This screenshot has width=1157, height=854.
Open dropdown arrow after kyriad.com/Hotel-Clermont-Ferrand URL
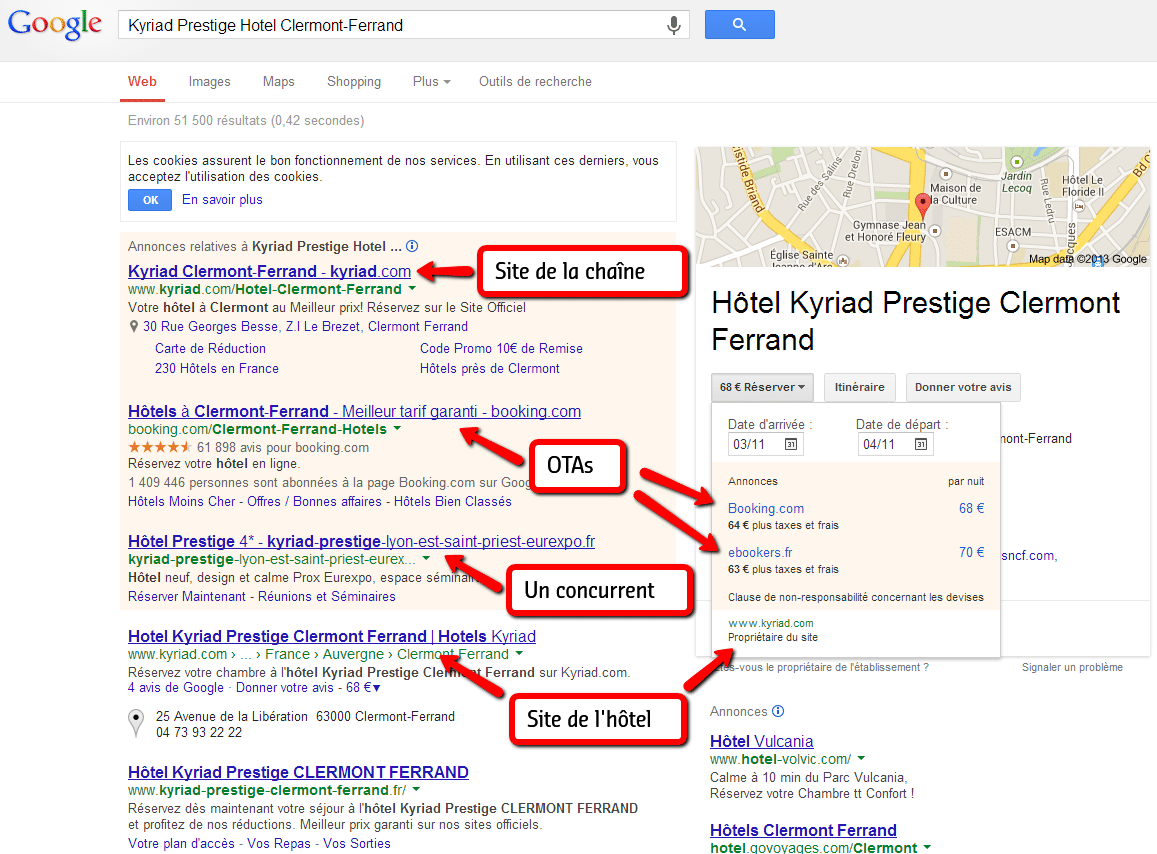click(412, 289)
